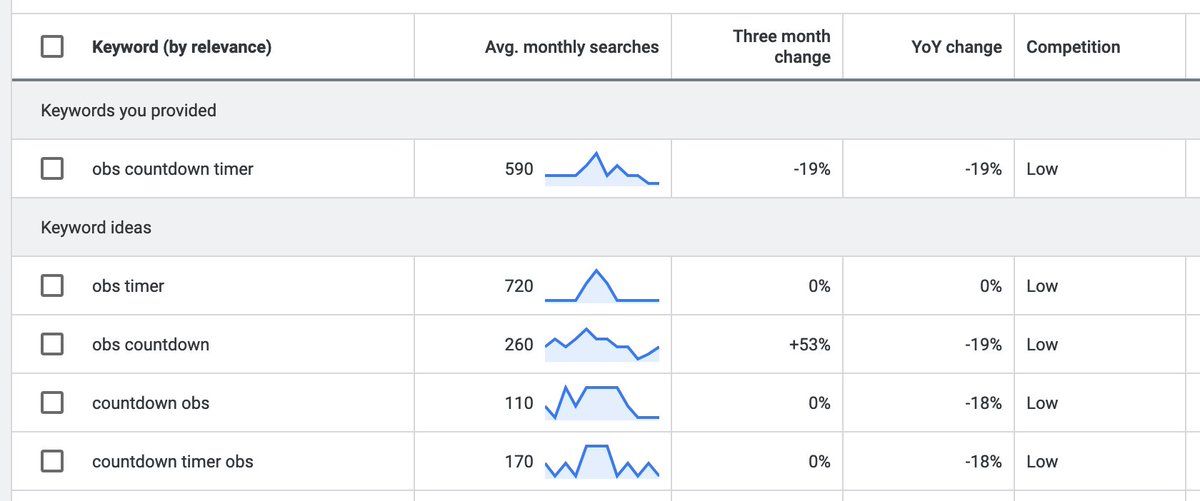Sort by Competition column header

pos(1072,47)
